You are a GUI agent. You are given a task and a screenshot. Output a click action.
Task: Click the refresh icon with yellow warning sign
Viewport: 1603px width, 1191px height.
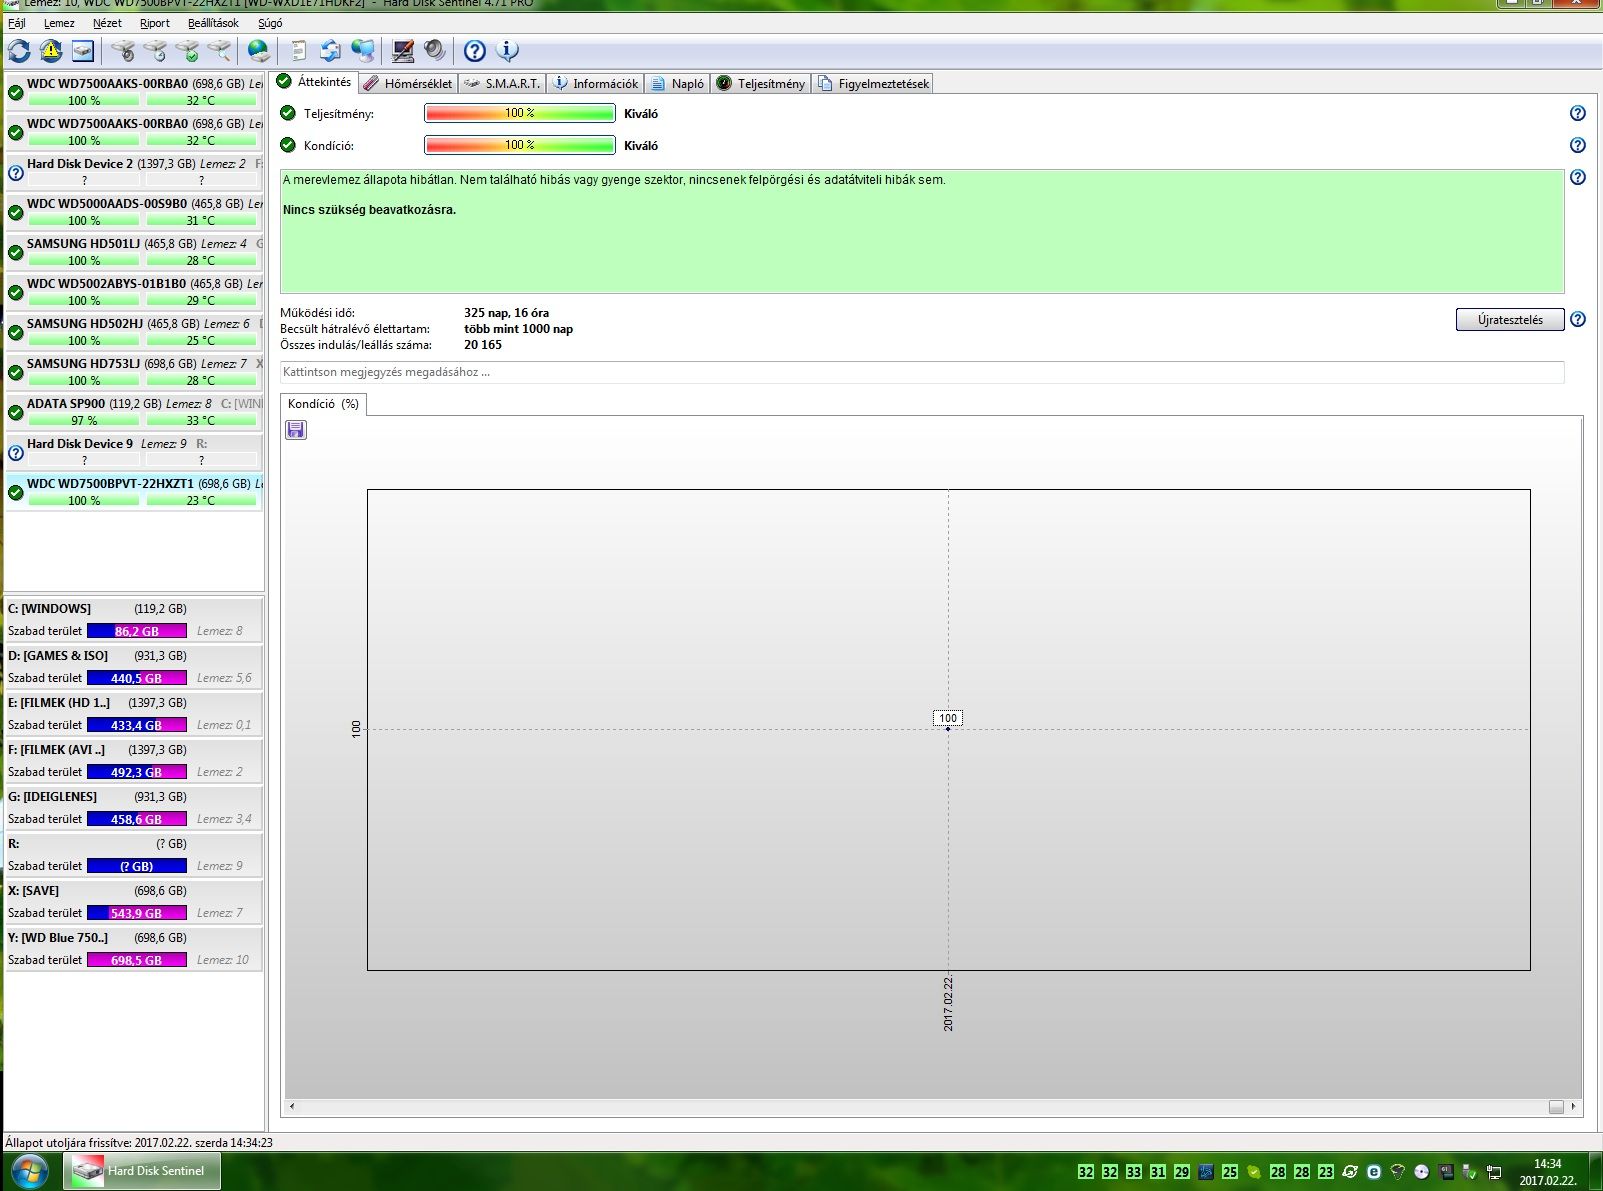tap(51, 51)
